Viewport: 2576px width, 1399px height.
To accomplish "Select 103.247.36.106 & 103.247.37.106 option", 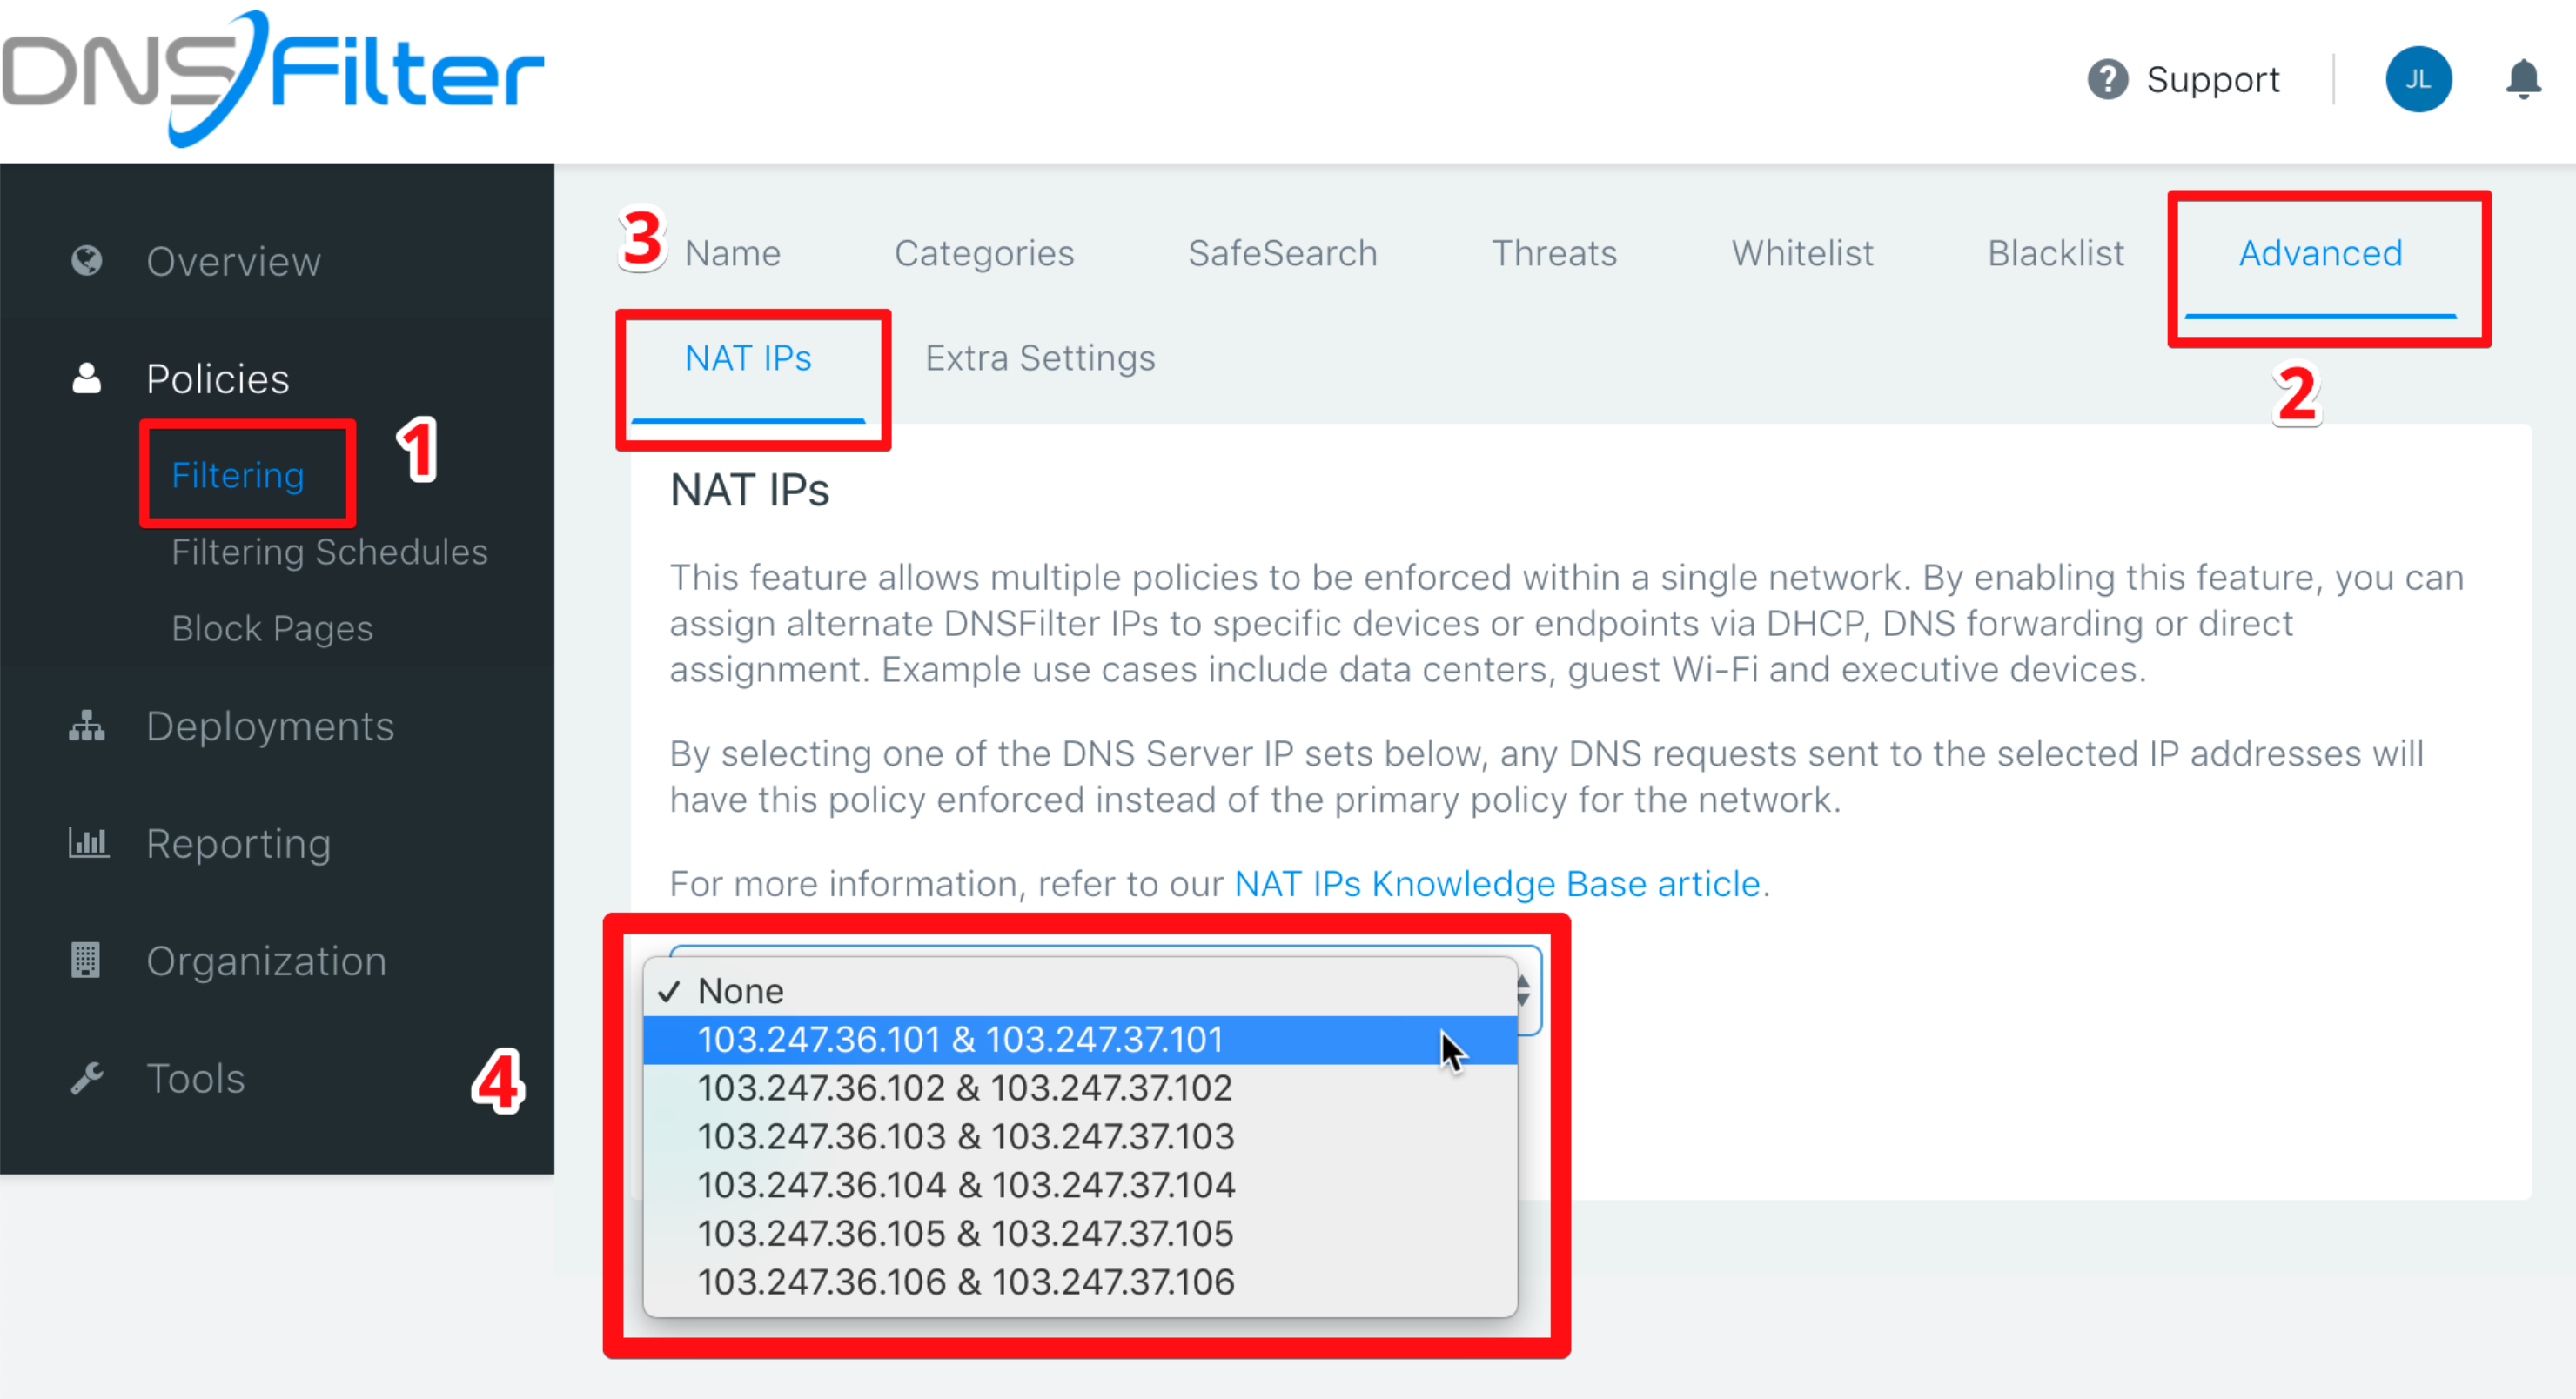I will pyautogui.click(x=1080, y=1282).
